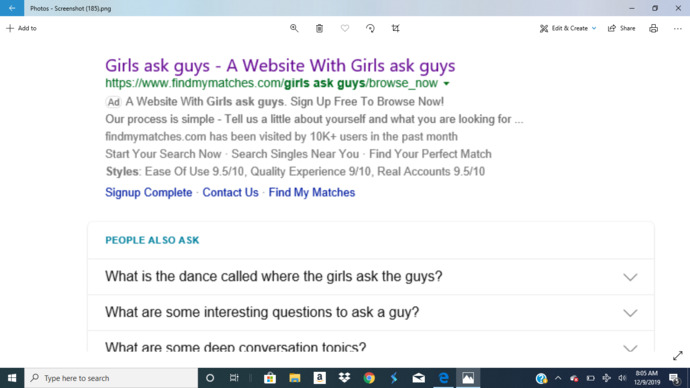The image size is (690, 388).
Task: Open the Find My Matches link
Action: [x=312, y=192]
